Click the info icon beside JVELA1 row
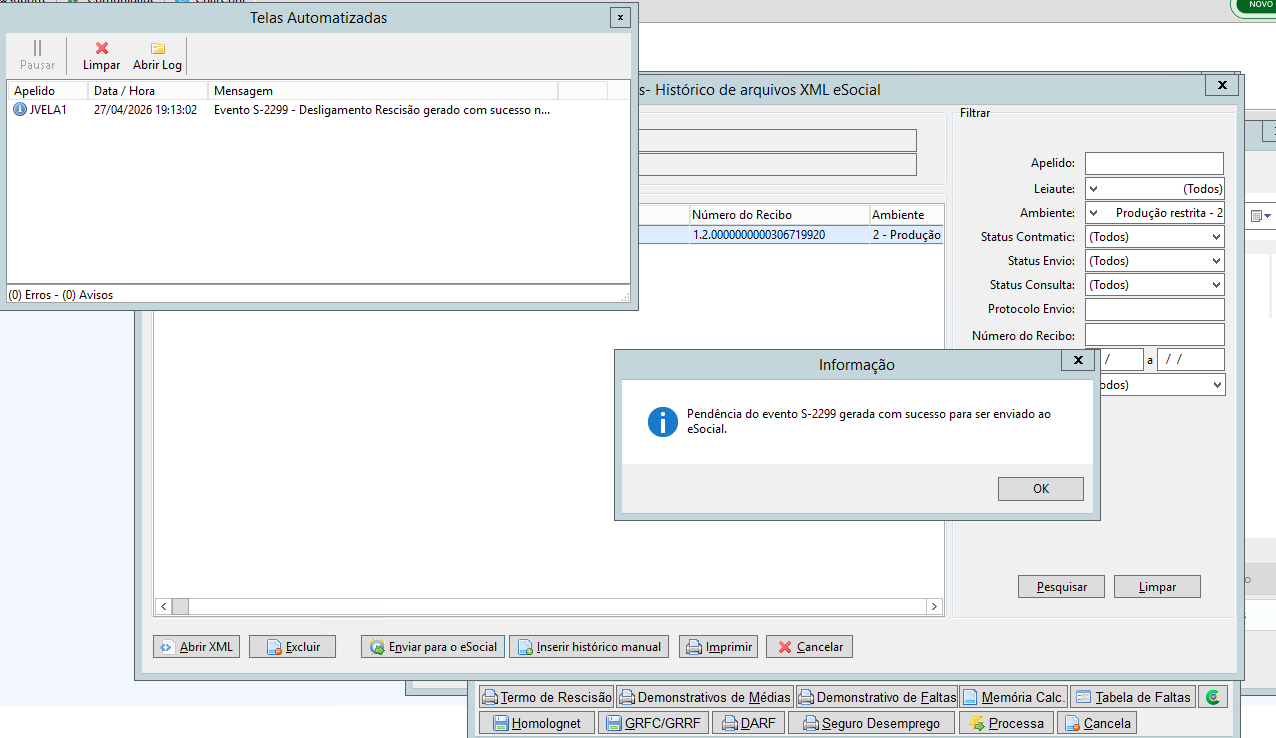Image resolution: width=1276 pixels, height=738 pixels. click(x=20, y=110)
